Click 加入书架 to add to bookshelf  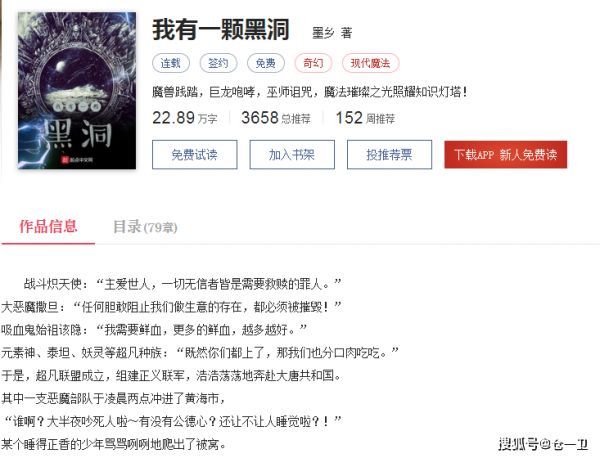click(292, 155)
